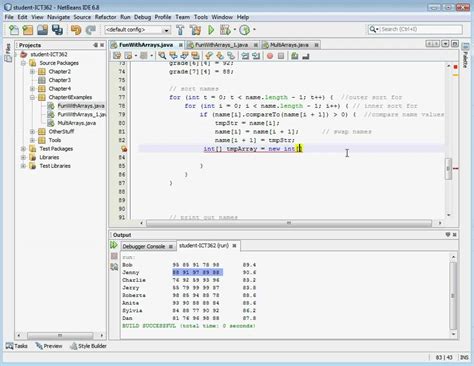Viewport: 474px width, 366px height.
Task: Click the Build Main Project hammer icon
Action: coord(180,30)
